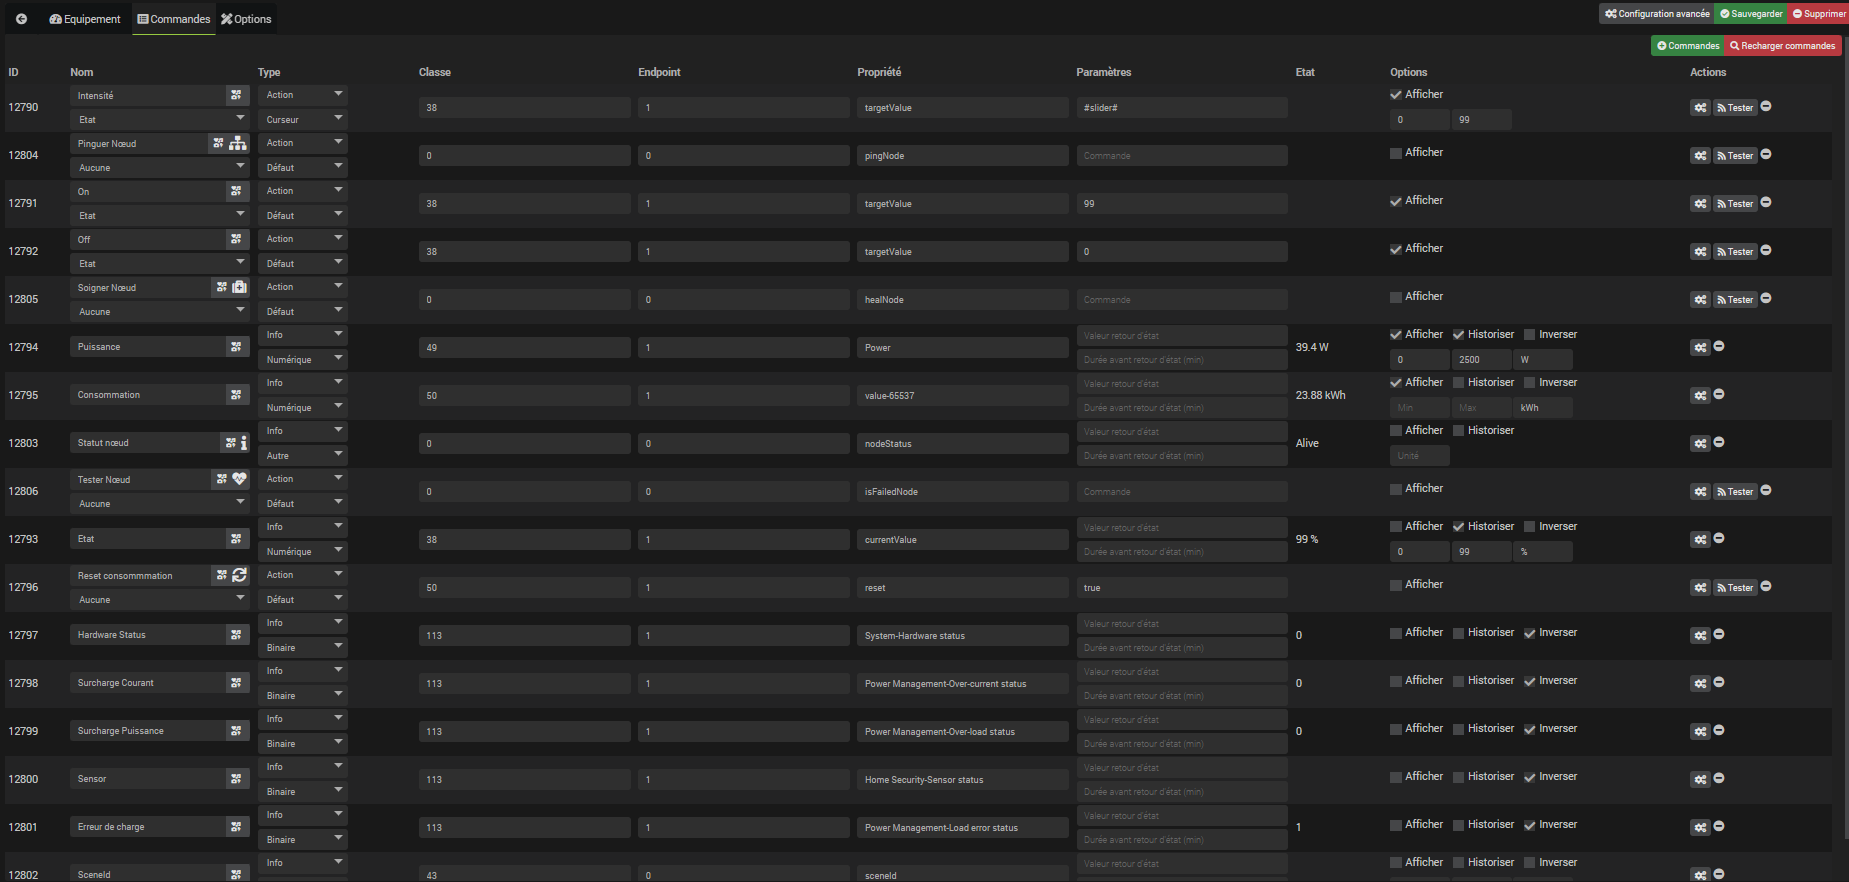Remove command 12790 with its minus icon
This screenshot has height=882, width=1849.
pyautogui.click(x=1766, y=106)
